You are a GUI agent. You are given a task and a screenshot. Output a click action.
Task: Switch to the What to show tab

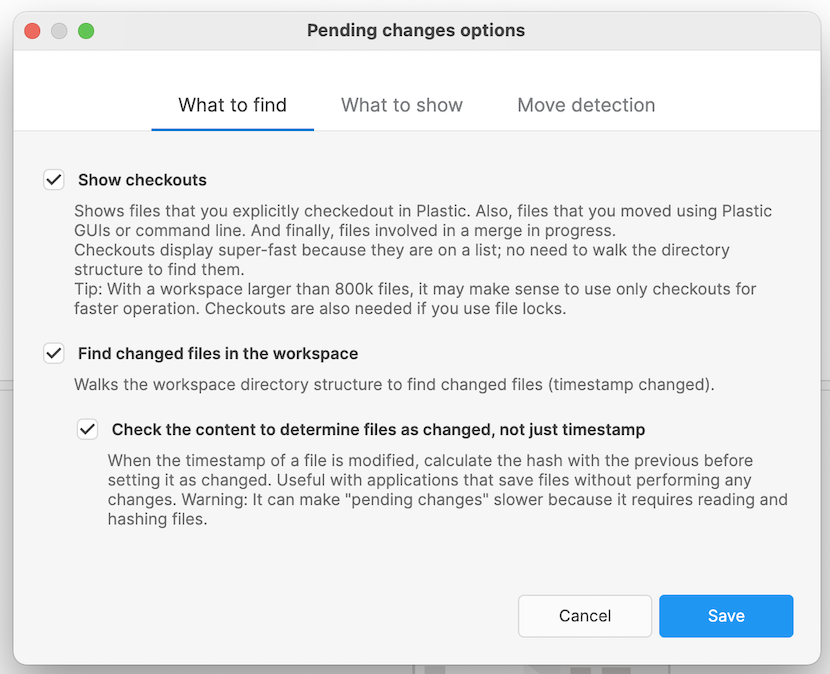coord(401,105)
